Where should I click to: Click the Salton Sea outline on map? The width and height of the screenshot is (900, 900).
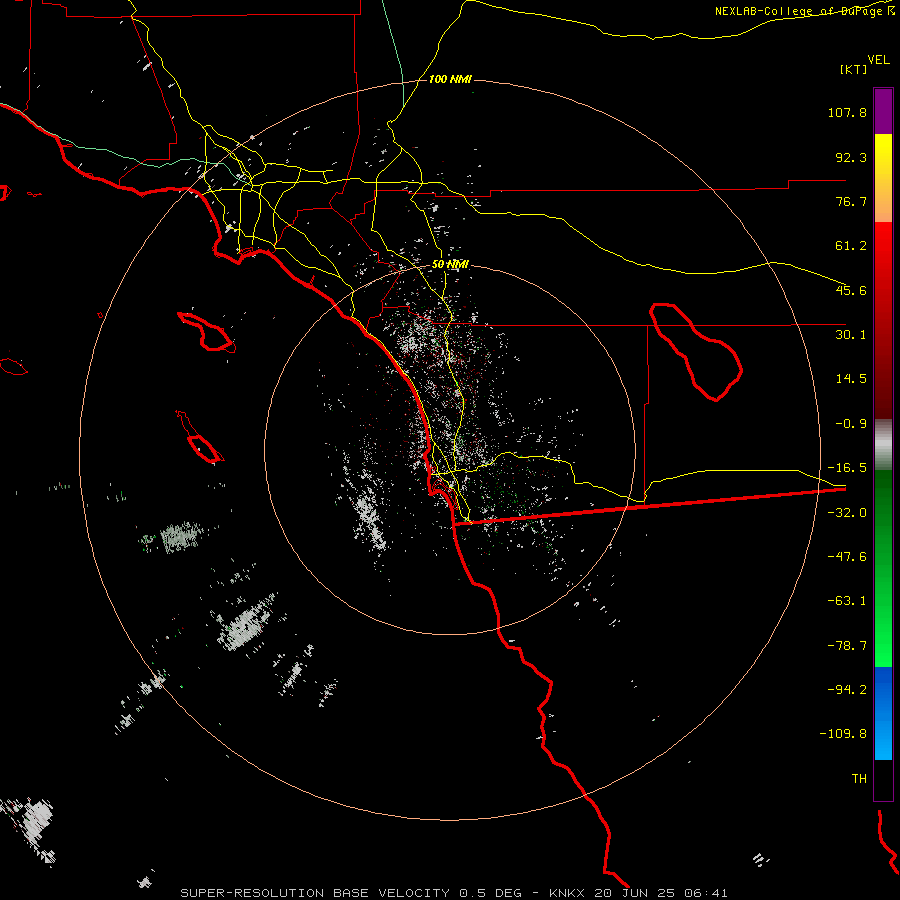click(x=696, y=352)
